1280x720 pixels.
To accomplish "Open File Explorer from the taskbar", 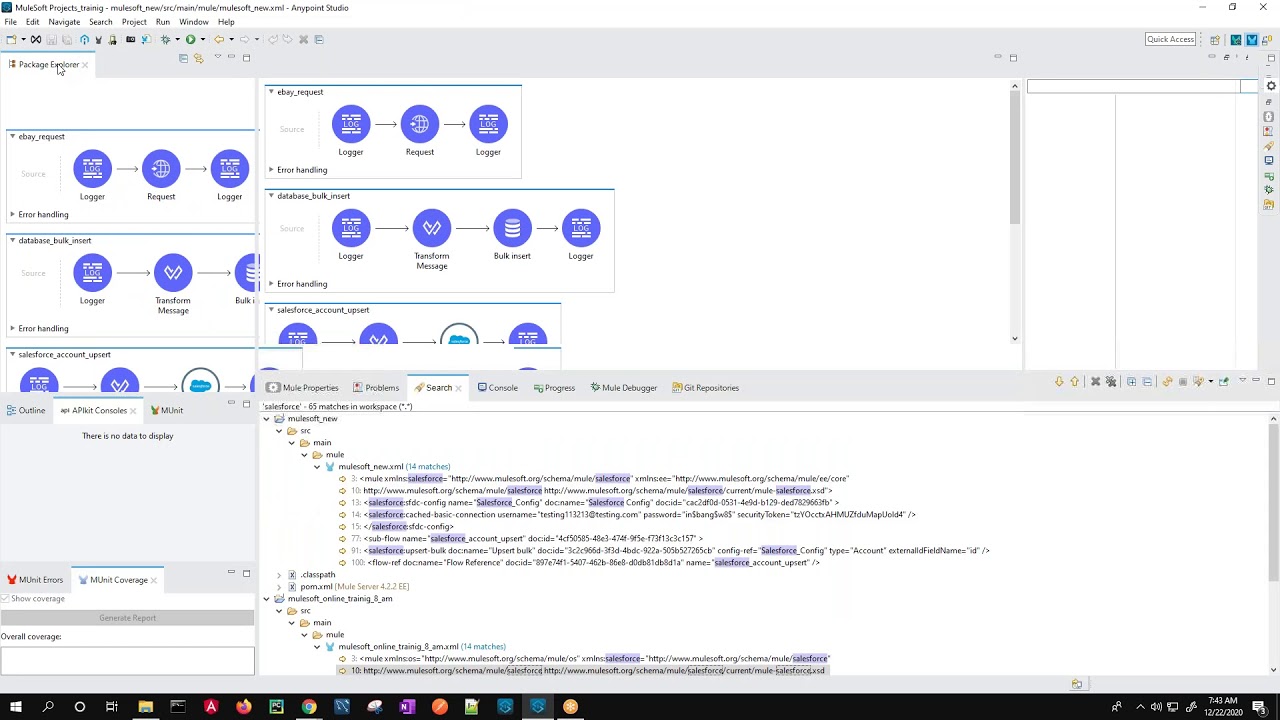I will click(x=145, y=707).
